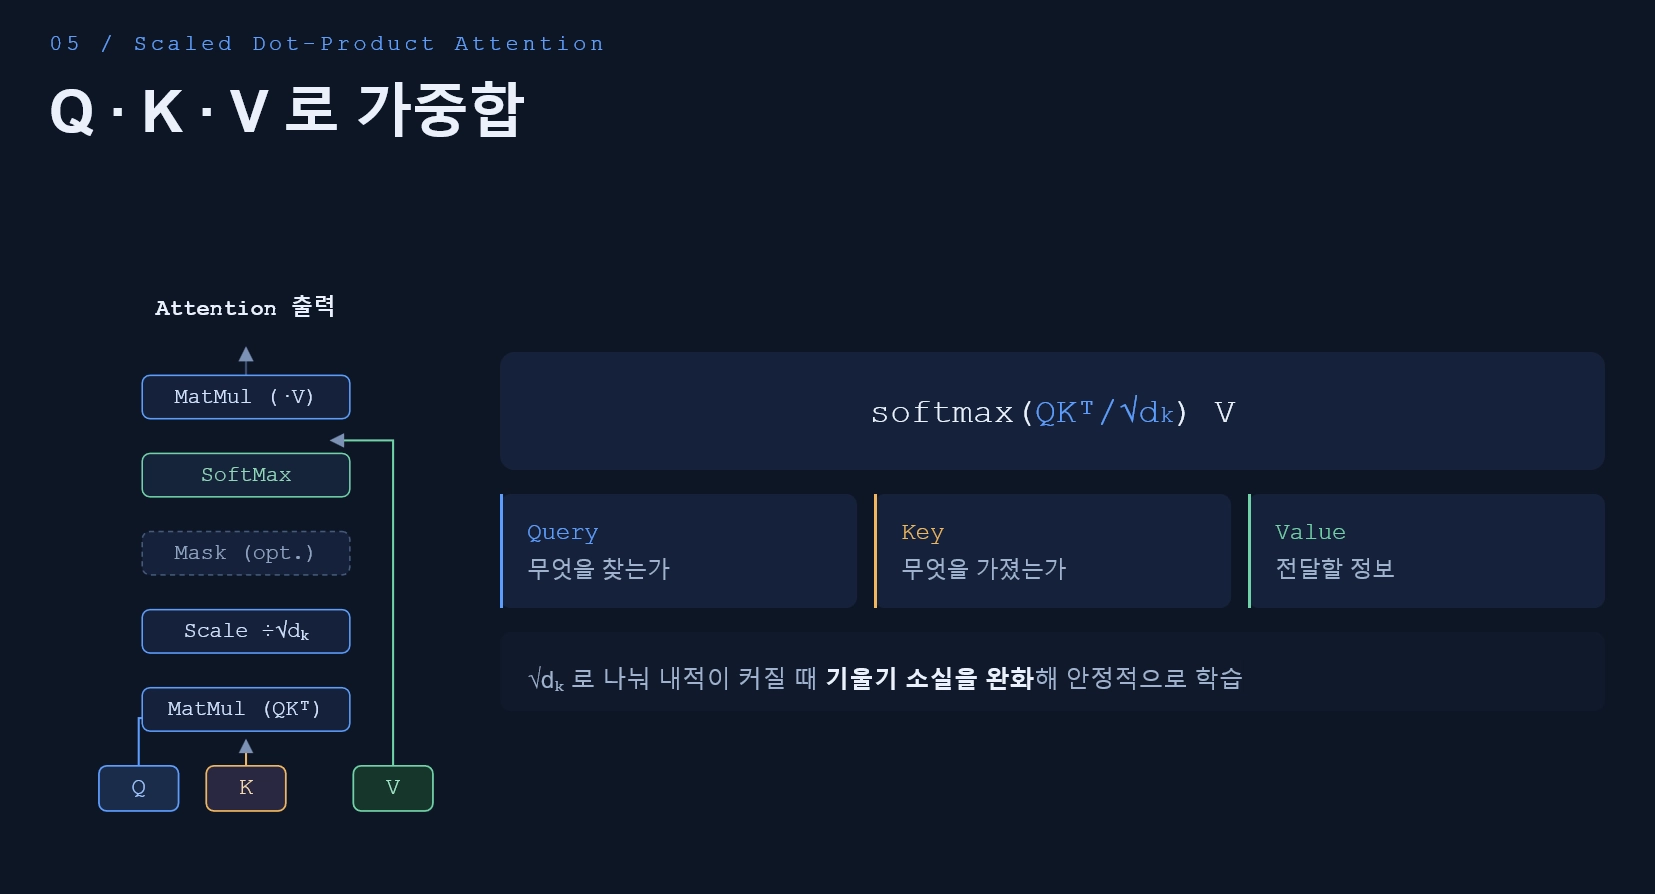Click the Scale ÷√dk block
Screen dimensions: 1655x894
pyautogui.click(x=246, y=631)
